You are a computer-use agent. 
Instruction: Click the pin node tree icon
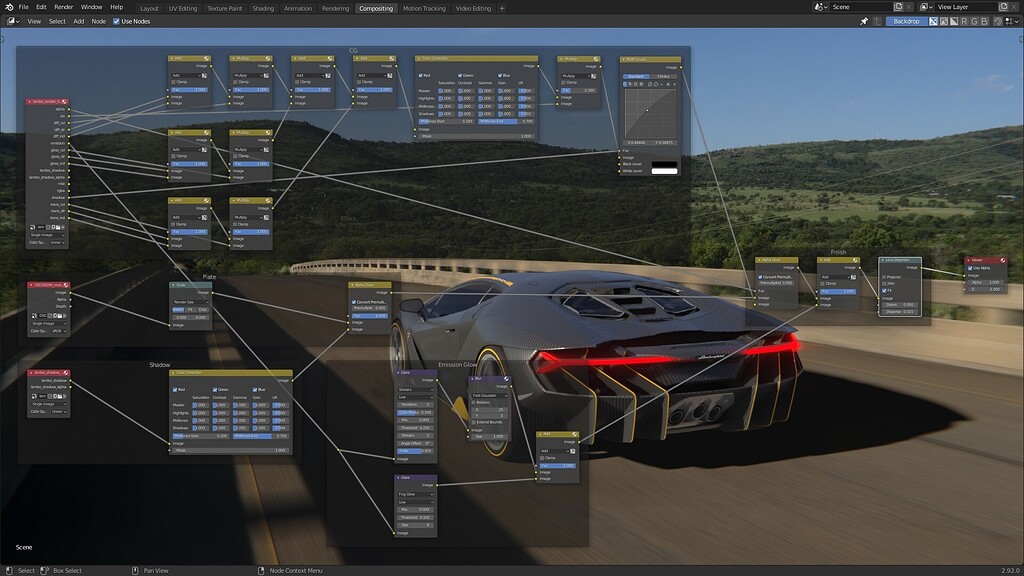point(864,21)
